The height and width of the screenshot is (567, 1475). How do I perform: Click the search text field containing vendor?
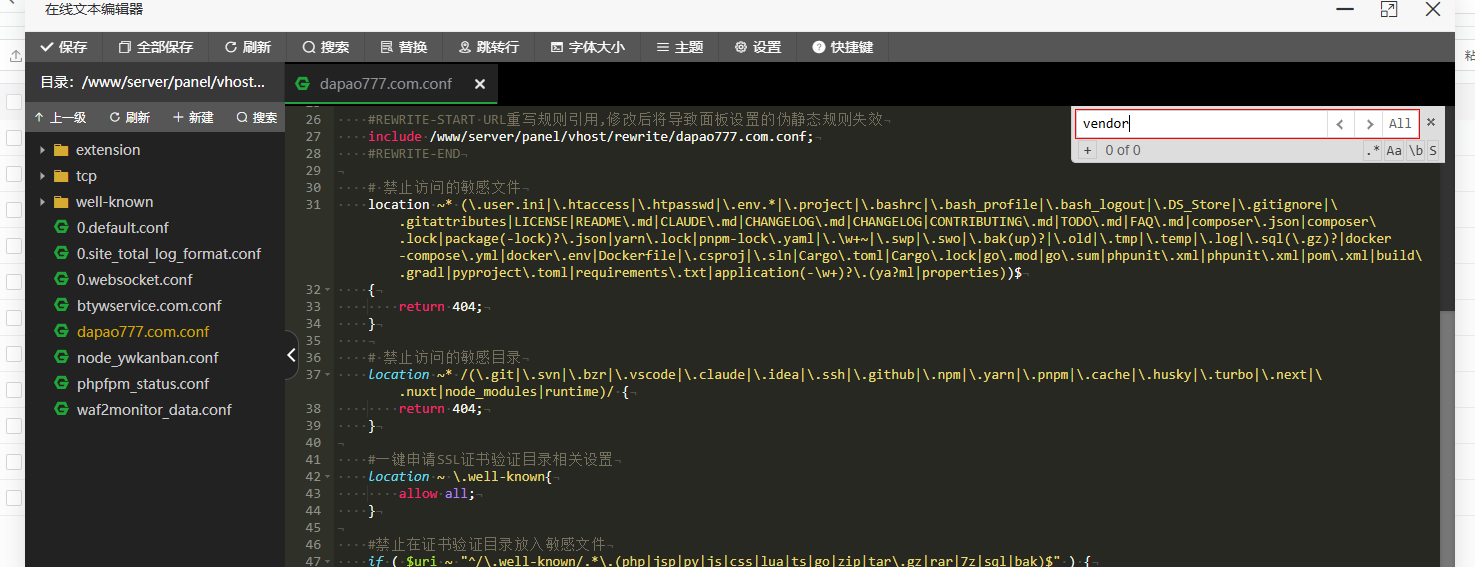pos(1200,124)
